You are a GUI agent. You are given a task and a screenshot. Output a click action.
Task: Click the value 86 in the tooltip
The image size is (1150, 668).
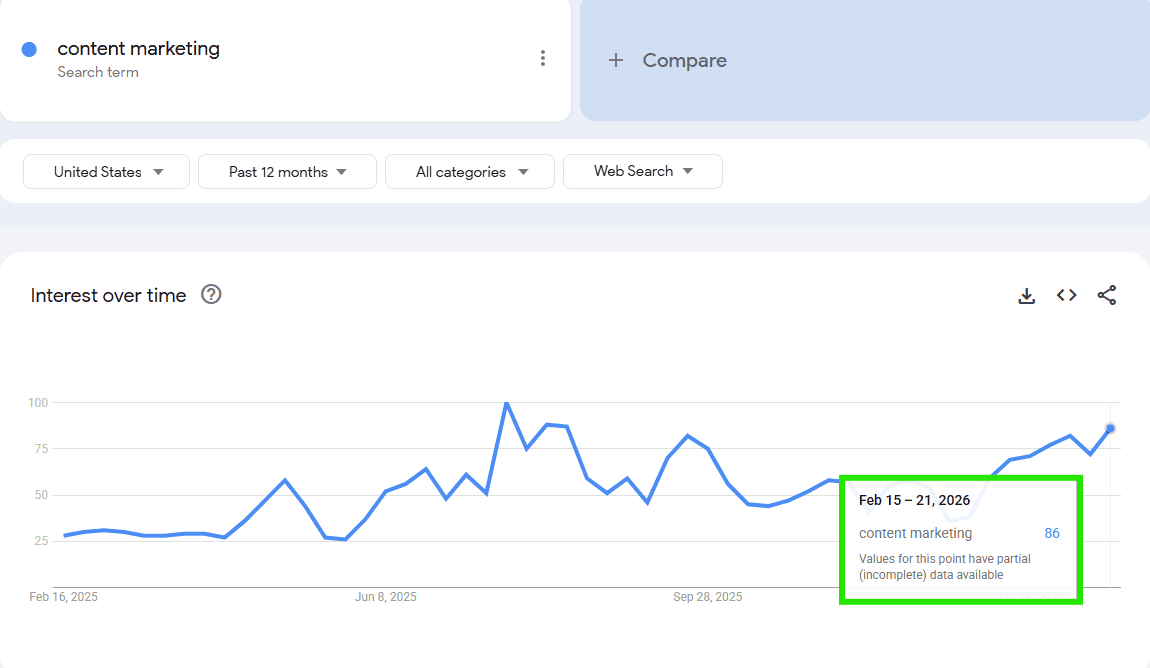[1051, 533]
